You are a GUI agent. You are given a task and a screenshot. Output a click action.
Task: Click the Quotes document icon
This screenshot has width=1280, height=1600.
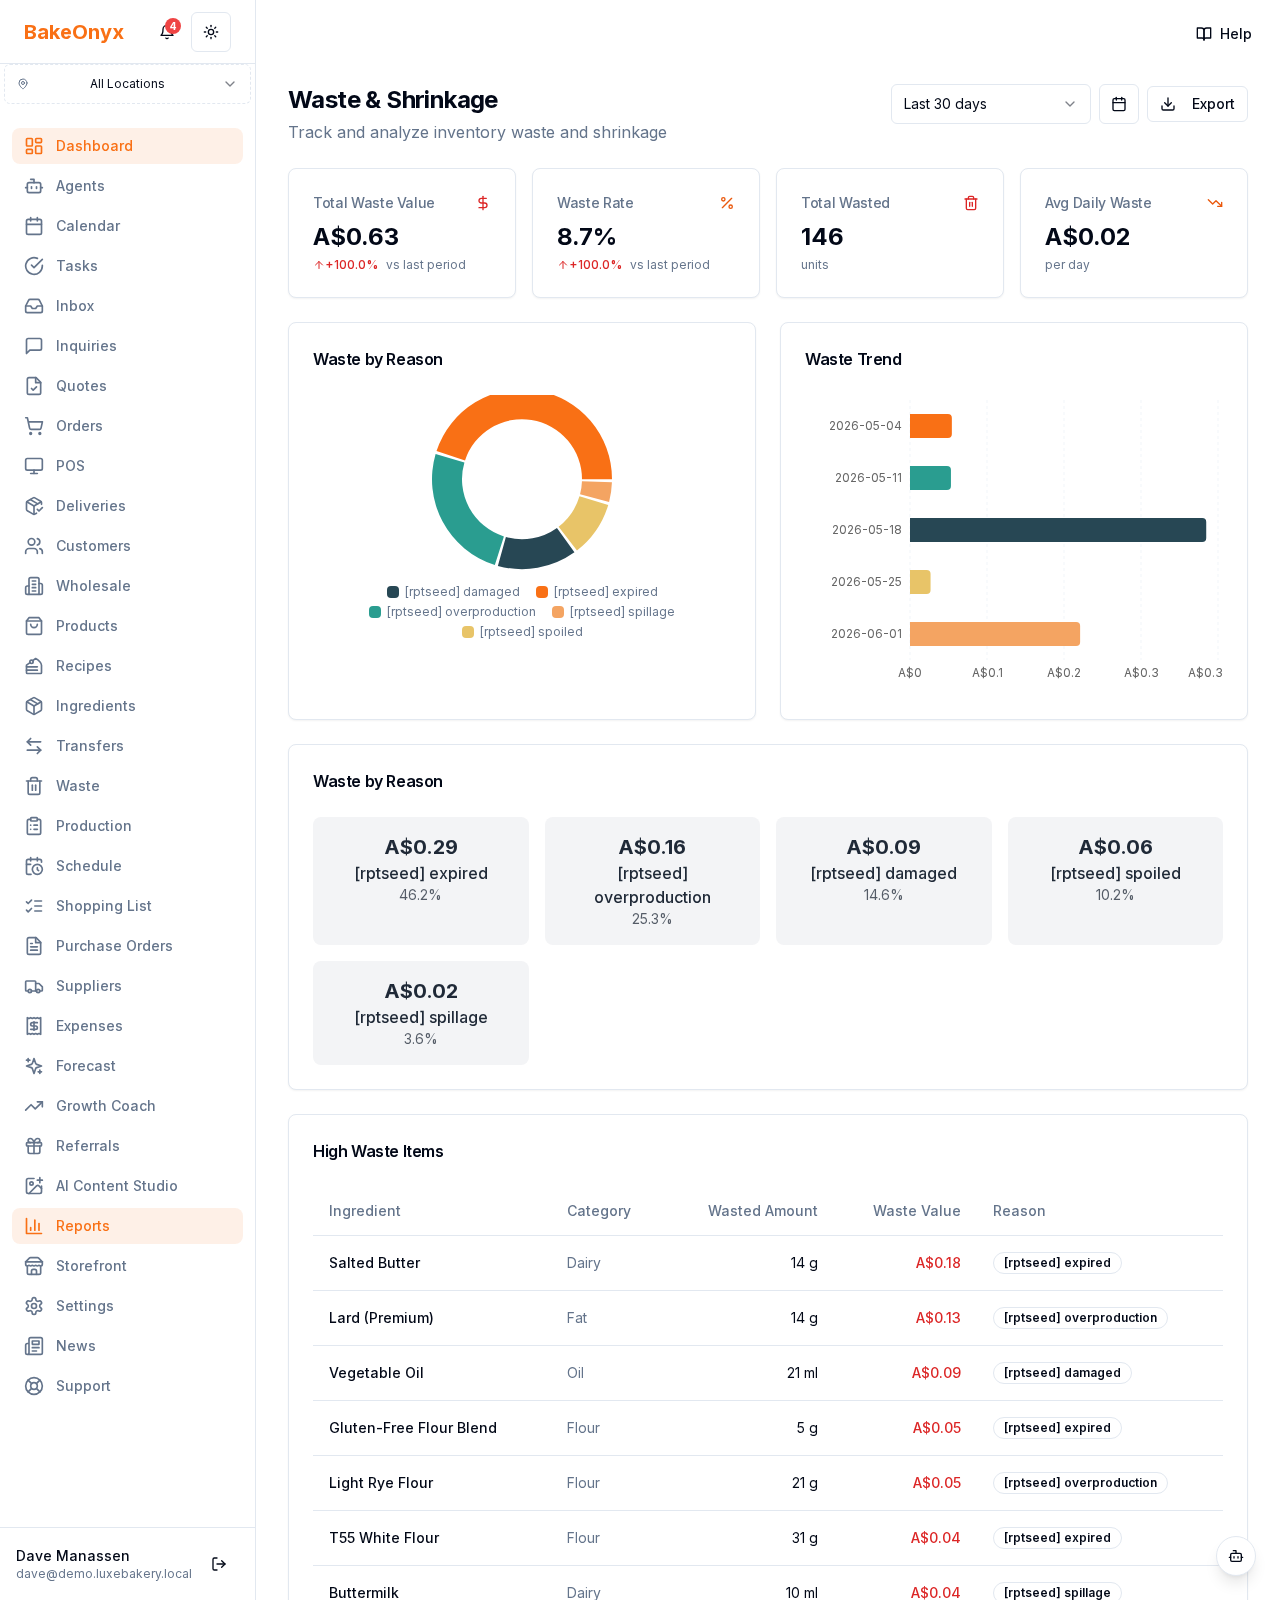coord(34,386)
